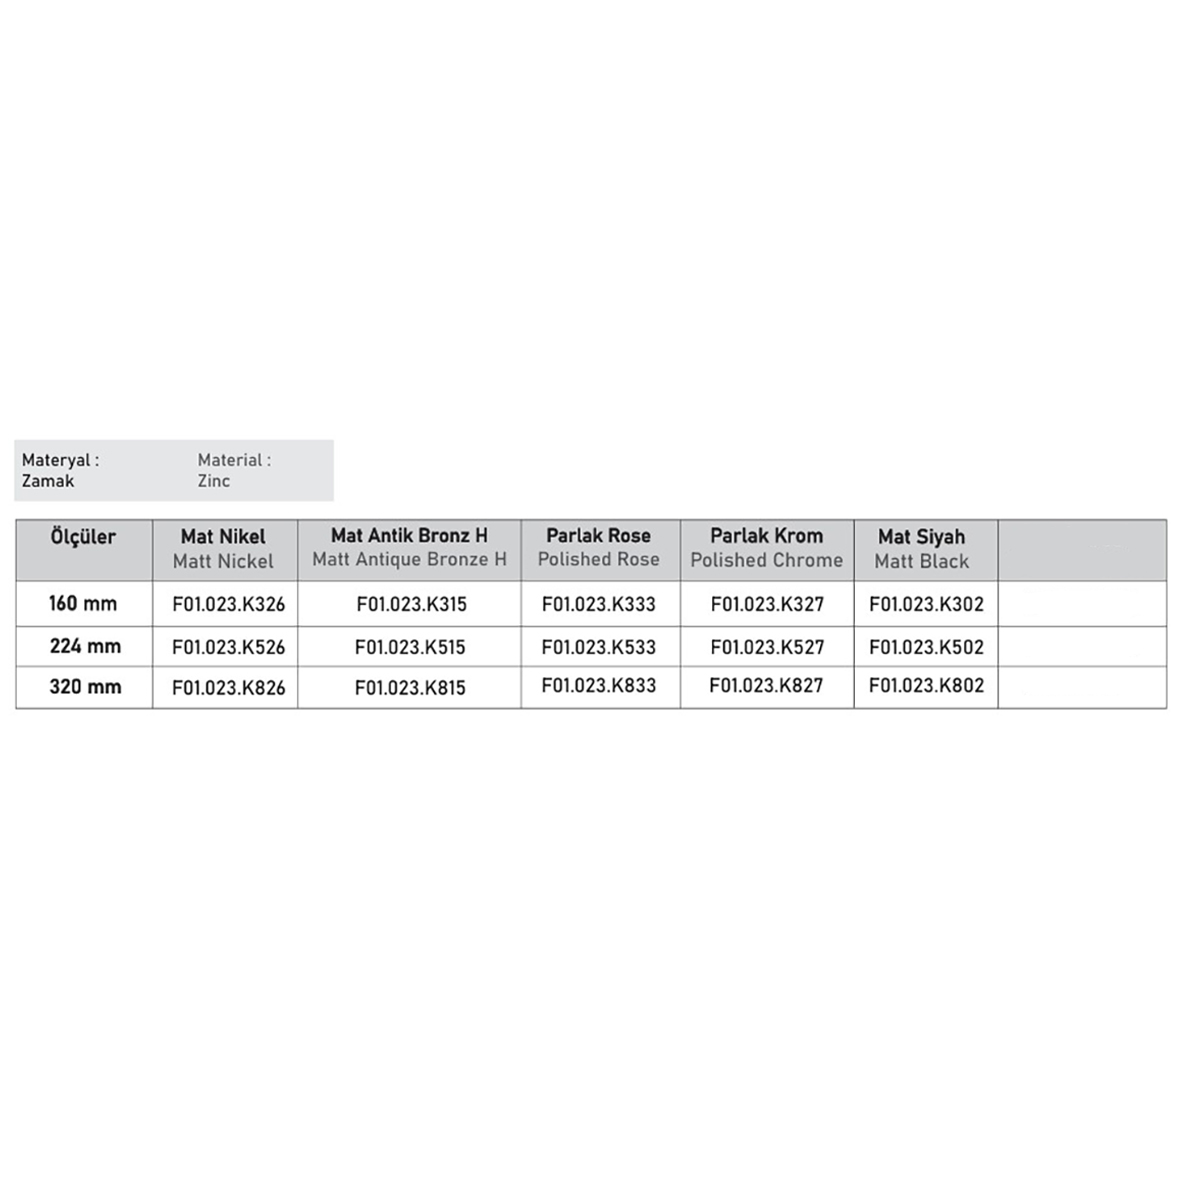The width and height of the screenshot is (1200, 1200).
Task: Click product code F01.023.K327
Action: [767, 604]
